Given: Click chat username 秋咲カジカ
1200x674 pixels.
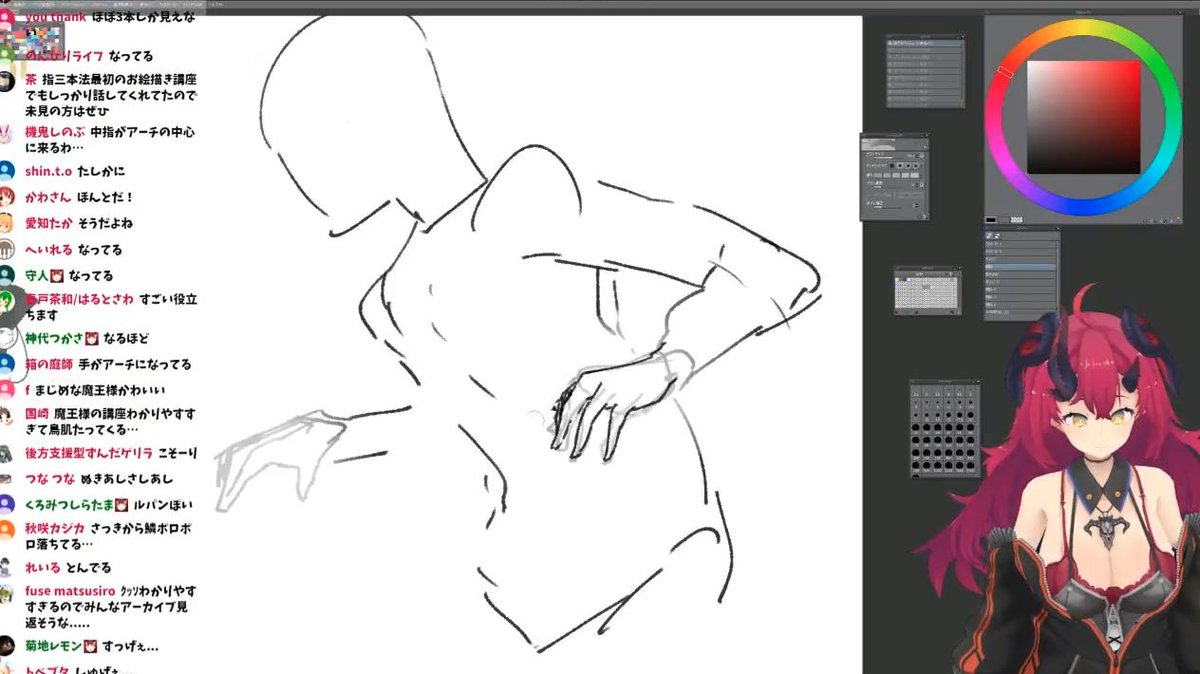Looking at the screenshot, I should click(55, 530).
